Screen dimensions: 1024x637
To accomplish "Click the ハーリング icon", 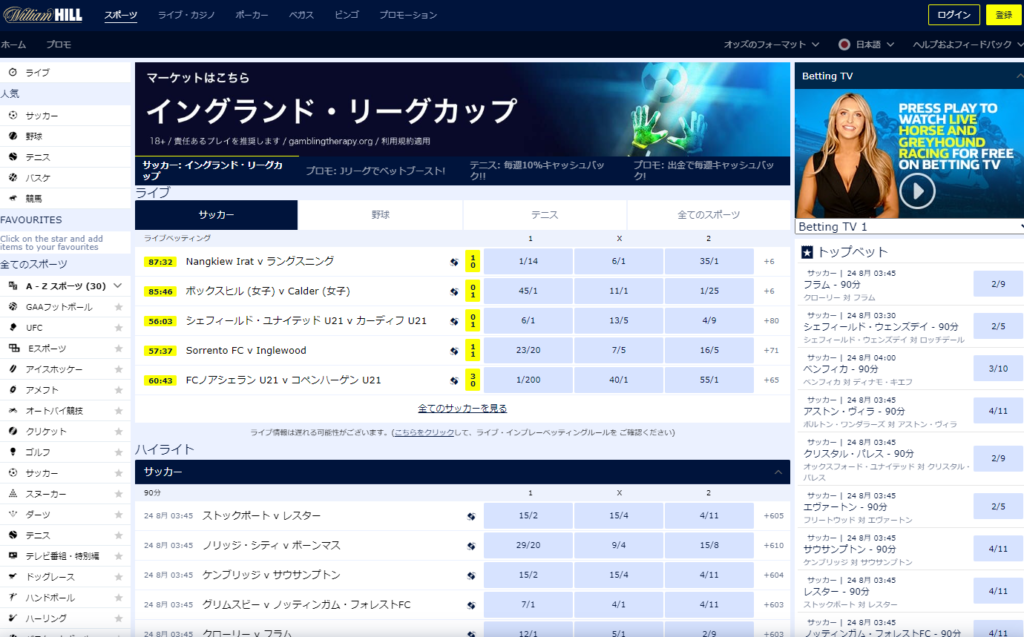I will tap(12, 618).
